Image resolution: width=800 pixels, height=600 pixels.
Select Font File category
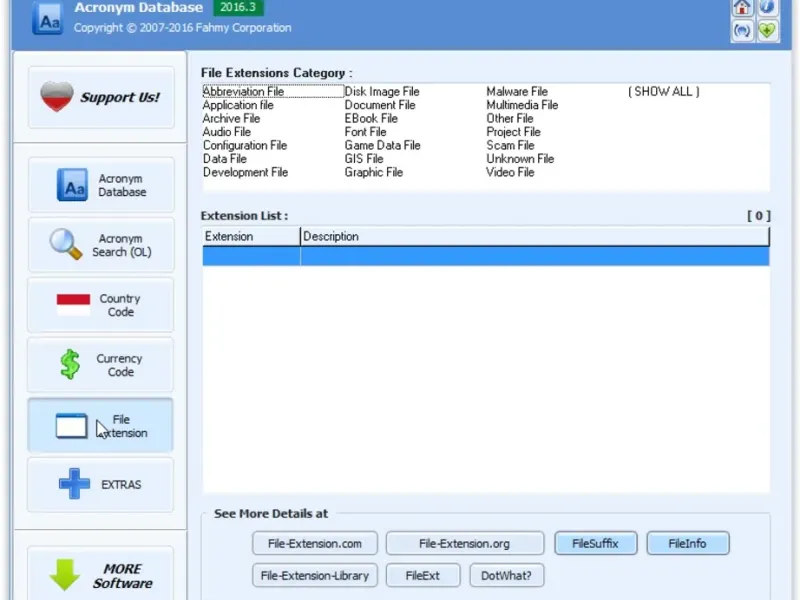(x=365, y=132)
